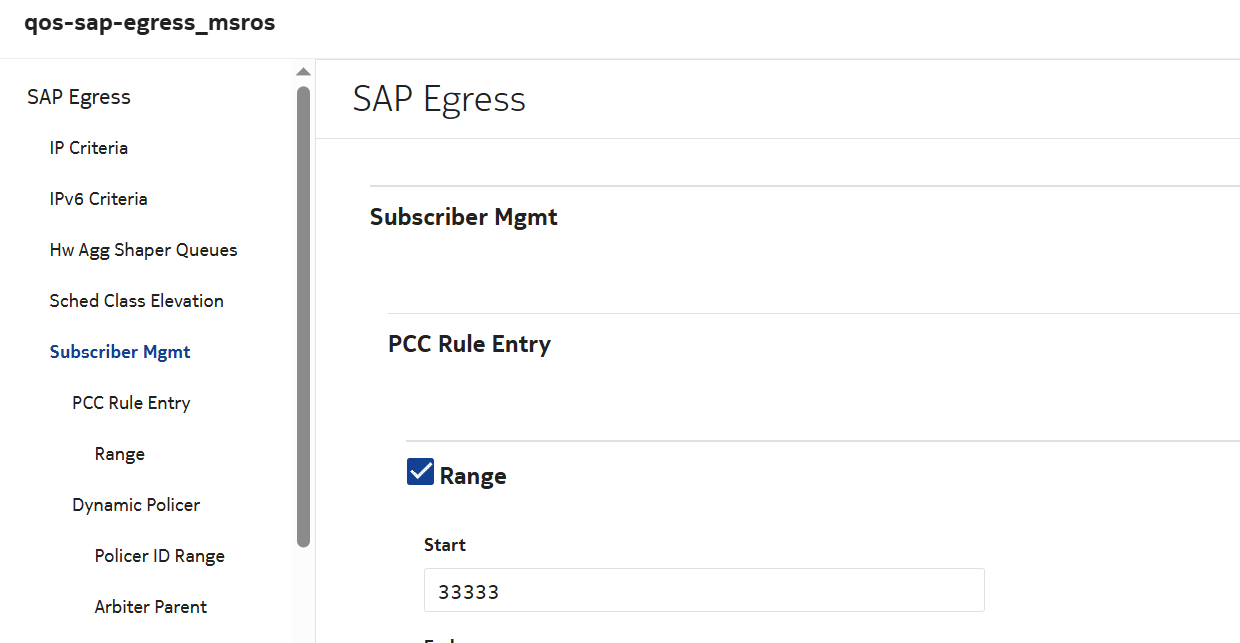Uncheck the Range checkbox

point(420,472)
